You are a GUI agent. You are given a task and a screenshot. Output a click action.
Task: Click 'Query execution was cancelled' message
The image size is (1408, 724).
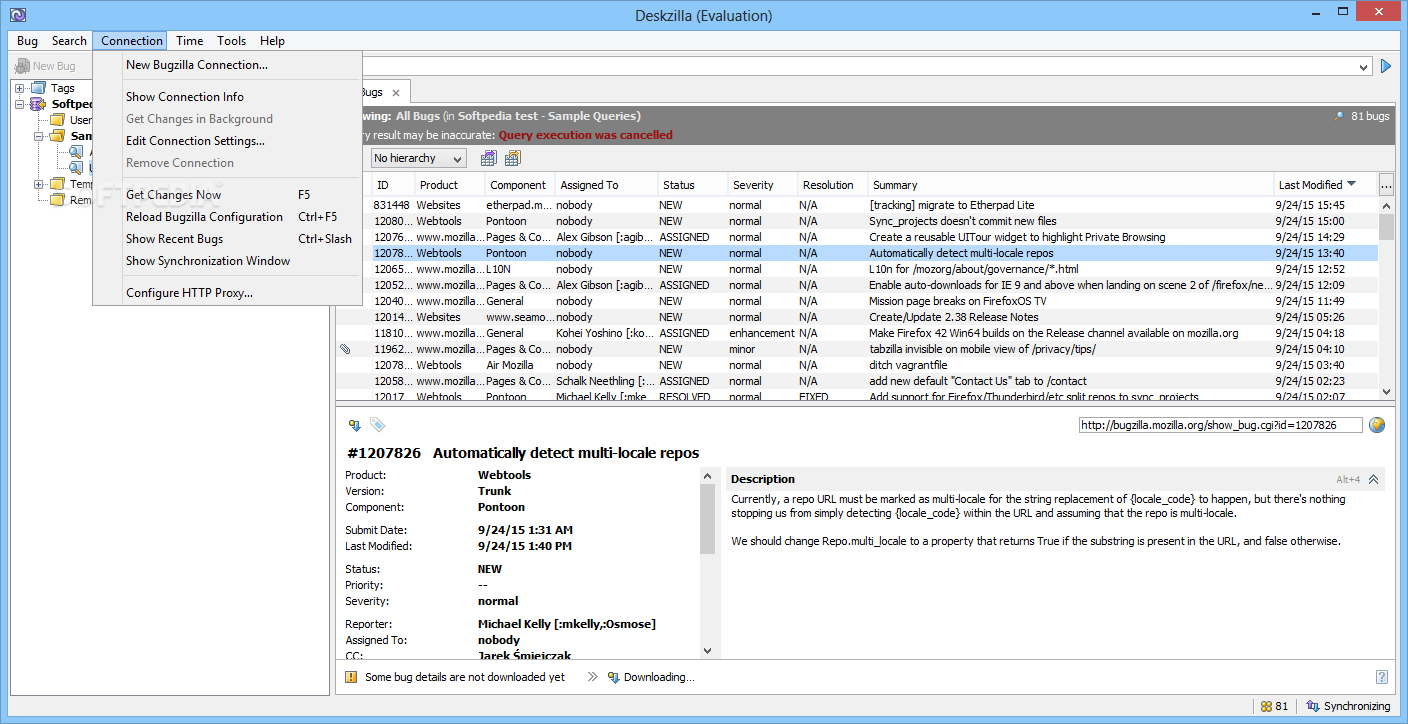click(586, 135)
